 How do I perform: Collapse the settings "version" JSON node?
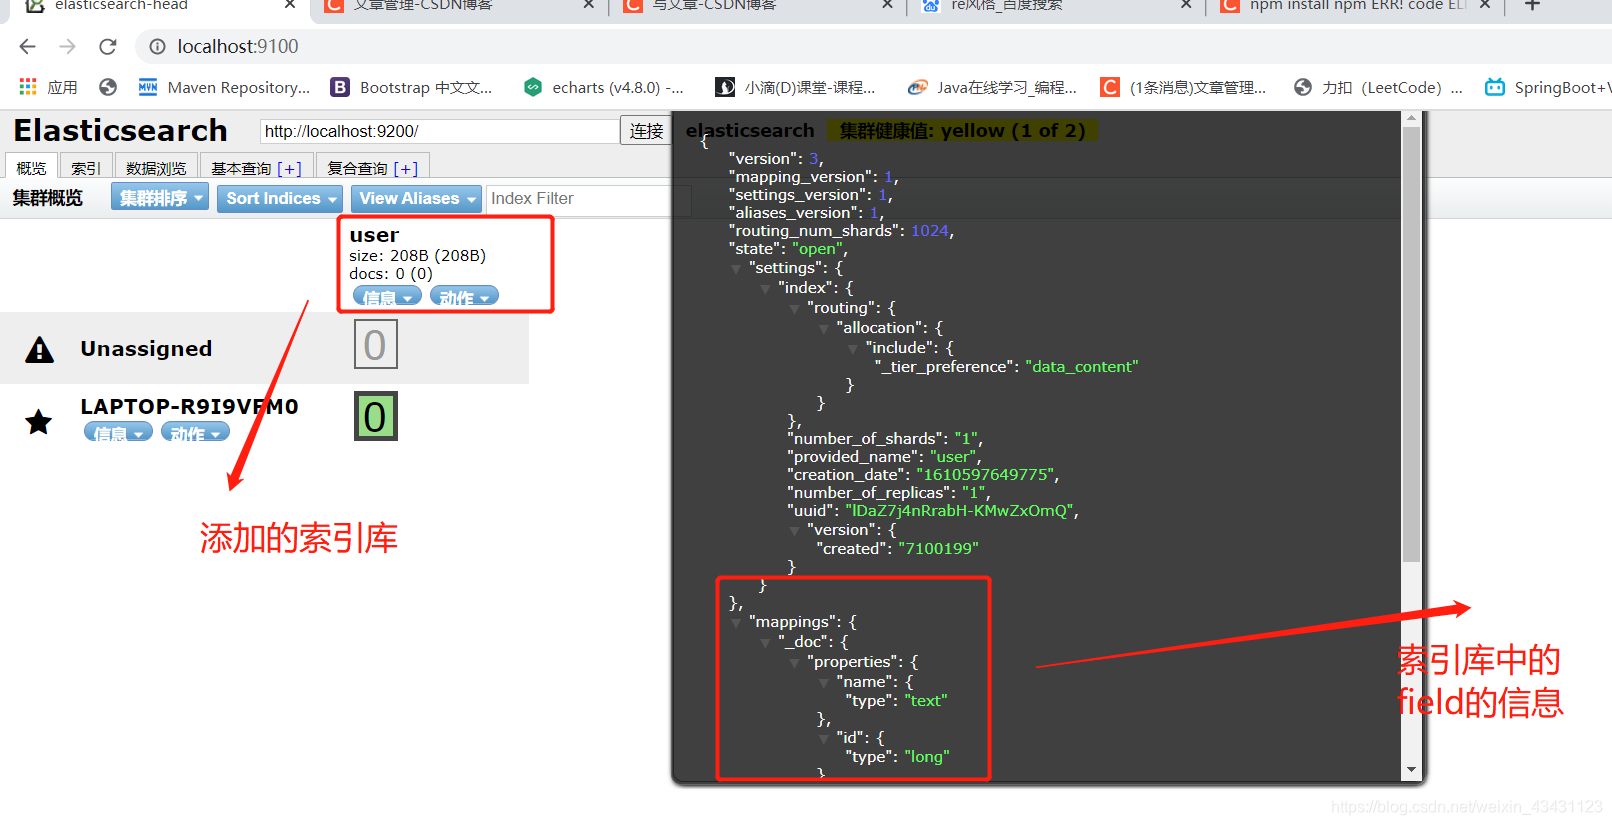(794, 531)
